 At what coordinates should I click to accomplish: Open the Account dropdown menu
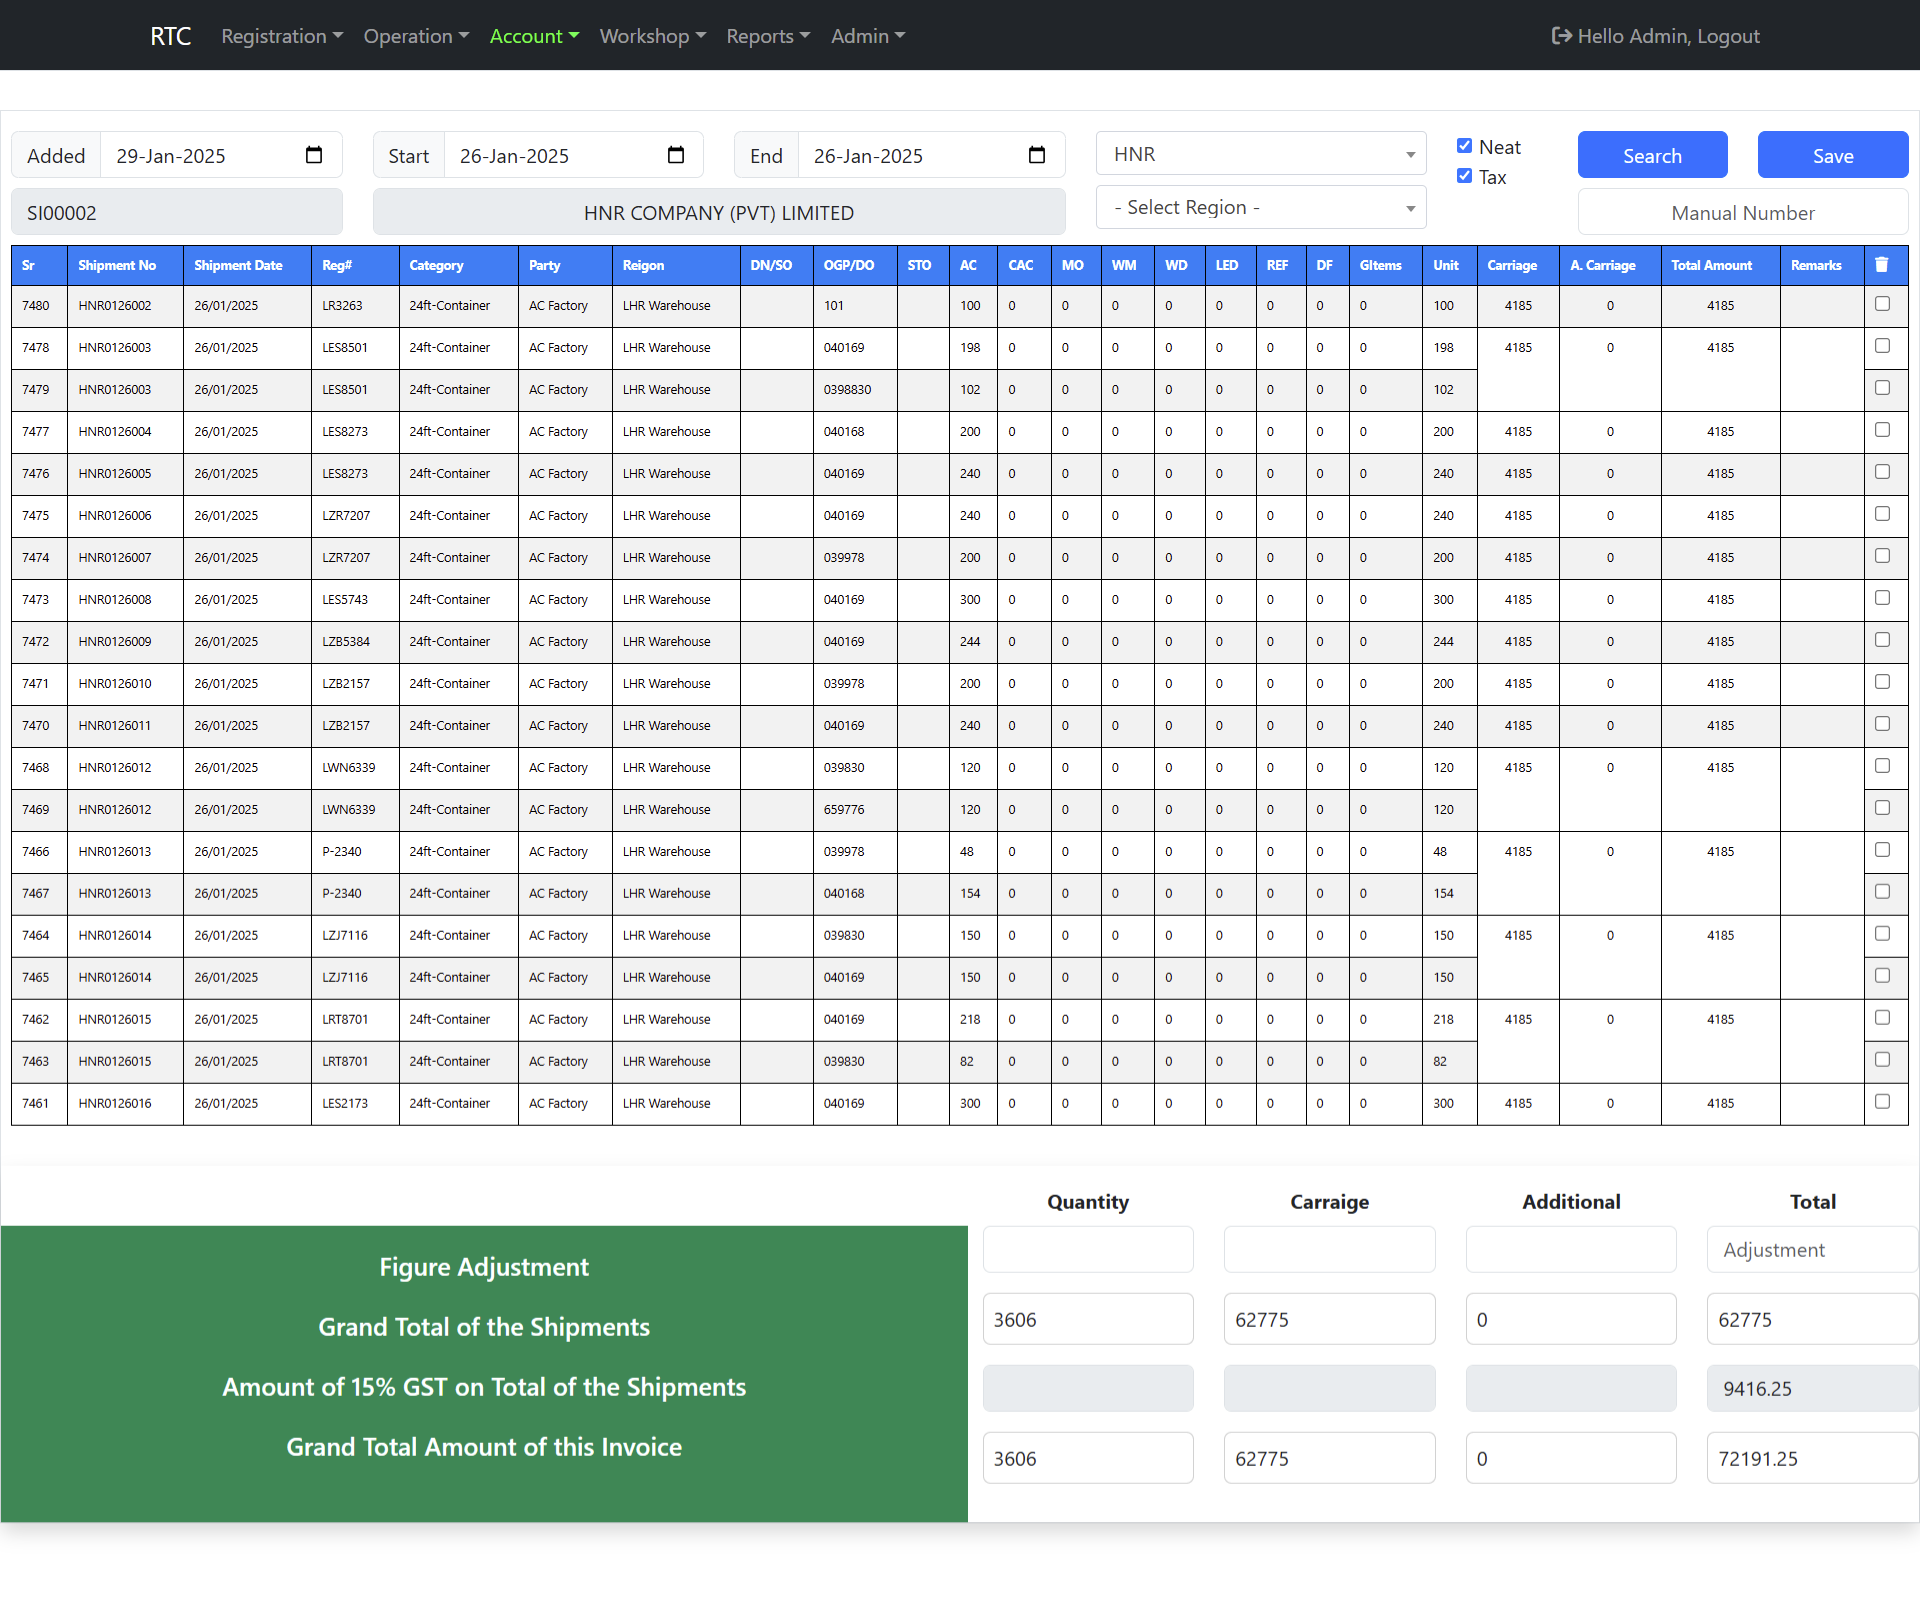pyautogui.click(x=533, y=36)
